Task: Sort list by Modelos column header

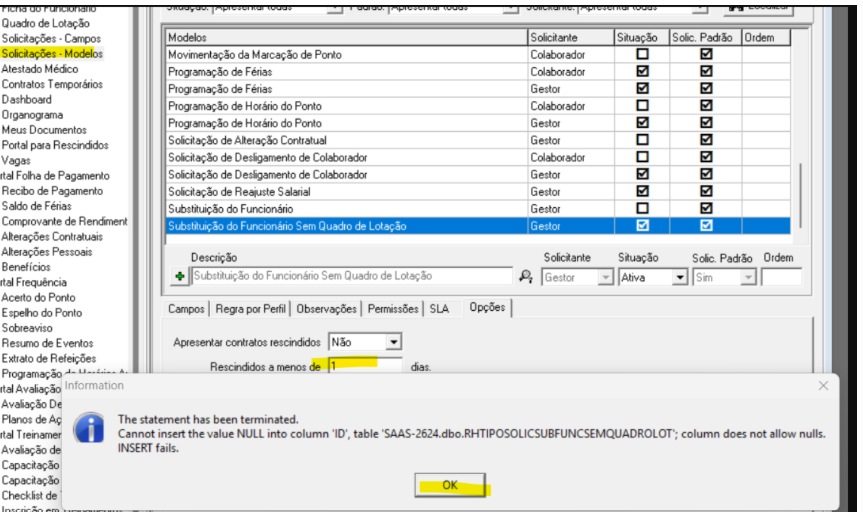Action: point(346,37)
